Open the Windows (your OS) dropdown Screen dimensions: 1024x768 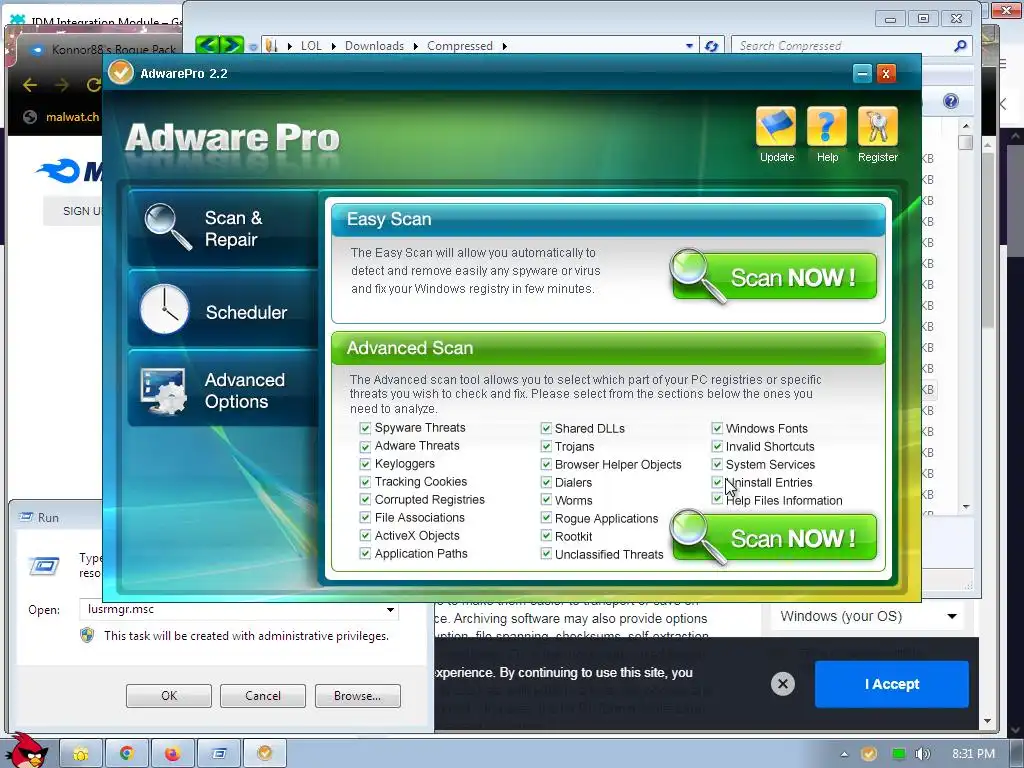(x=867, y=616)
